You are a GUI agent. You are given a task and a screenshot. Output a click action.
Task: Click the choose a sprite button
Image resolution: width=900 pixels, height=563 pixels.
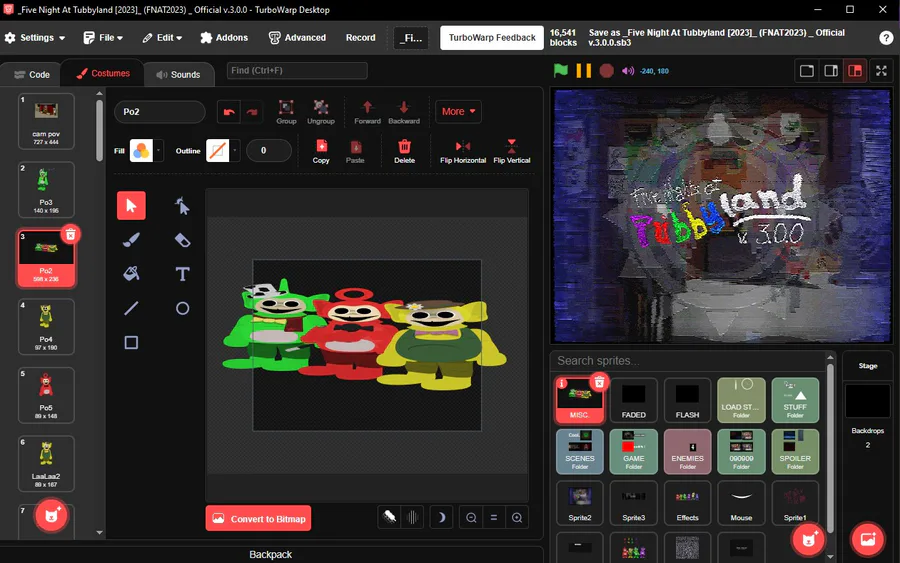(809, 539)
